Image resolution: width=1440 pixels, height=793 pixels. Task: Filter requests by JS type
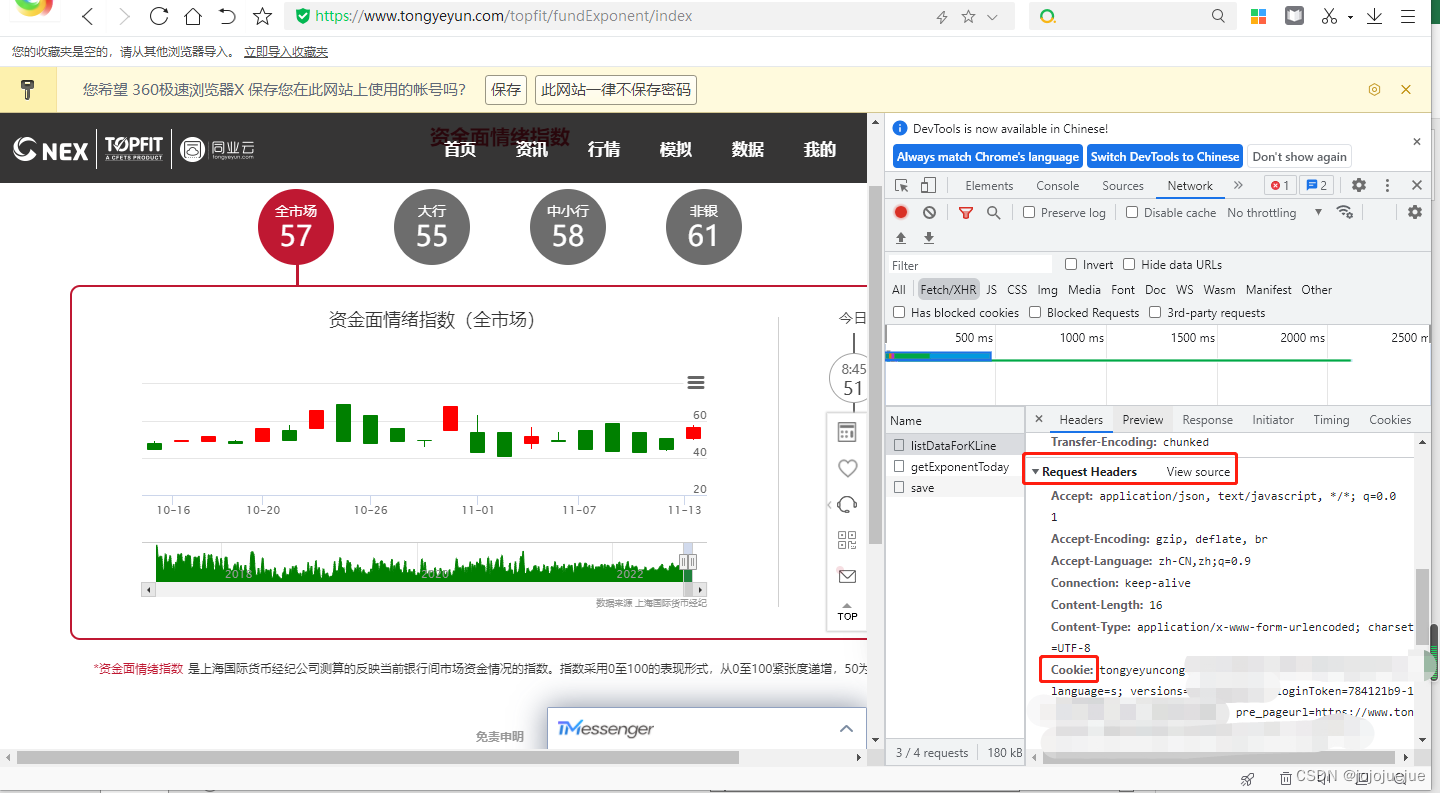991,289
